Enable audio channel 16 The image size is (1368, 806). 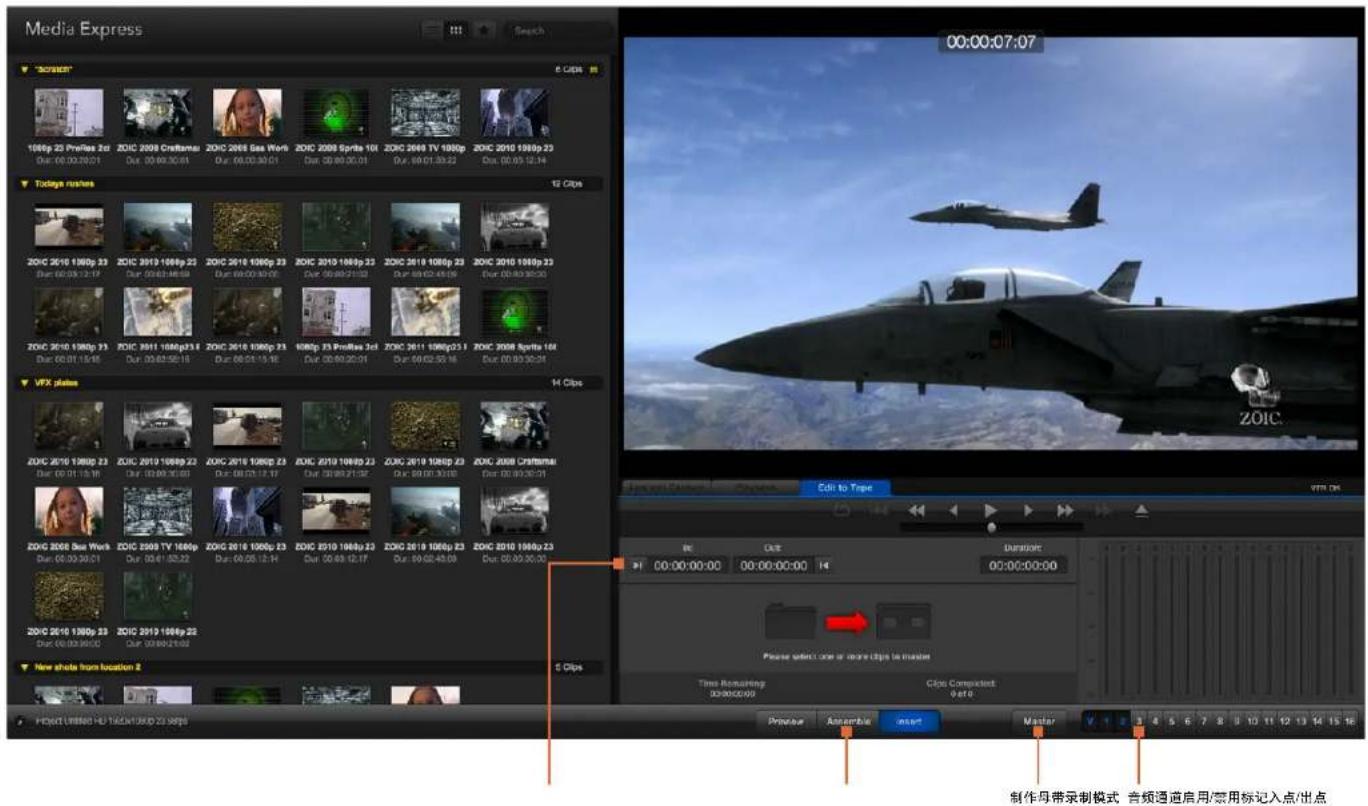point(1350,721)
